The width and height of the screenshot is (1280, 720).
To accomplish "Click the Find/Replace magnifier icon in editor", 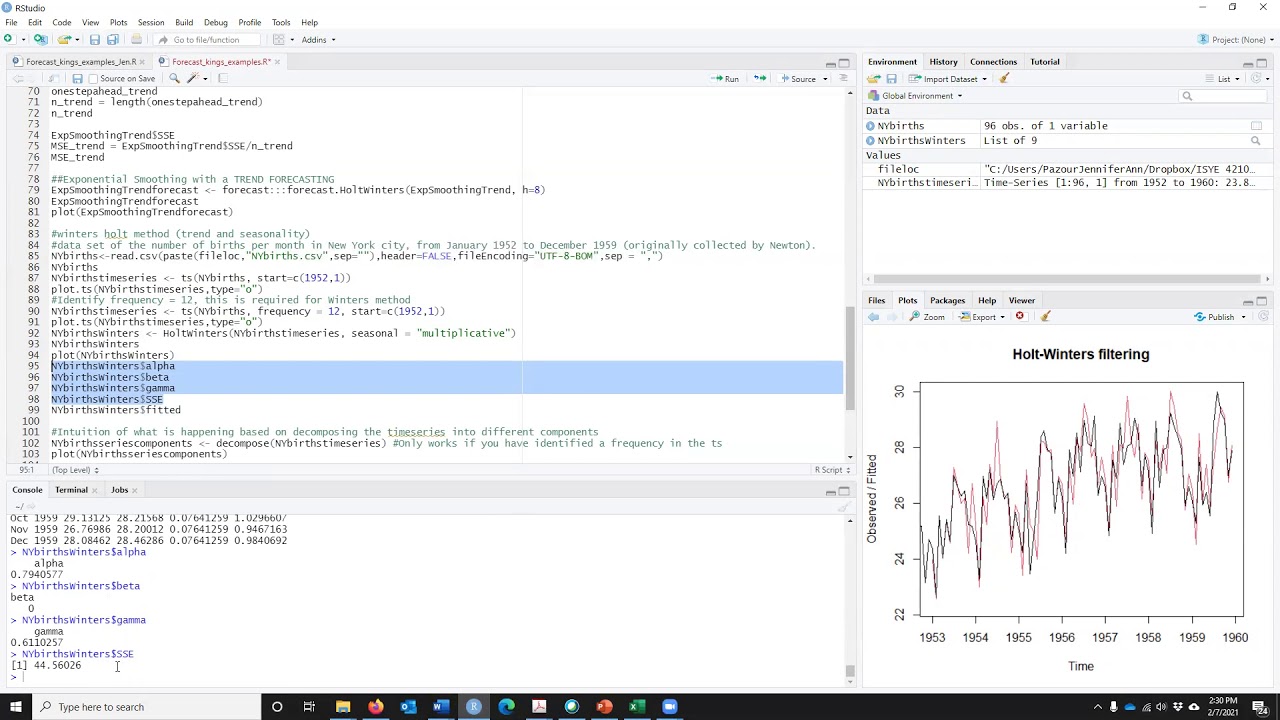I will pos(174,78).
